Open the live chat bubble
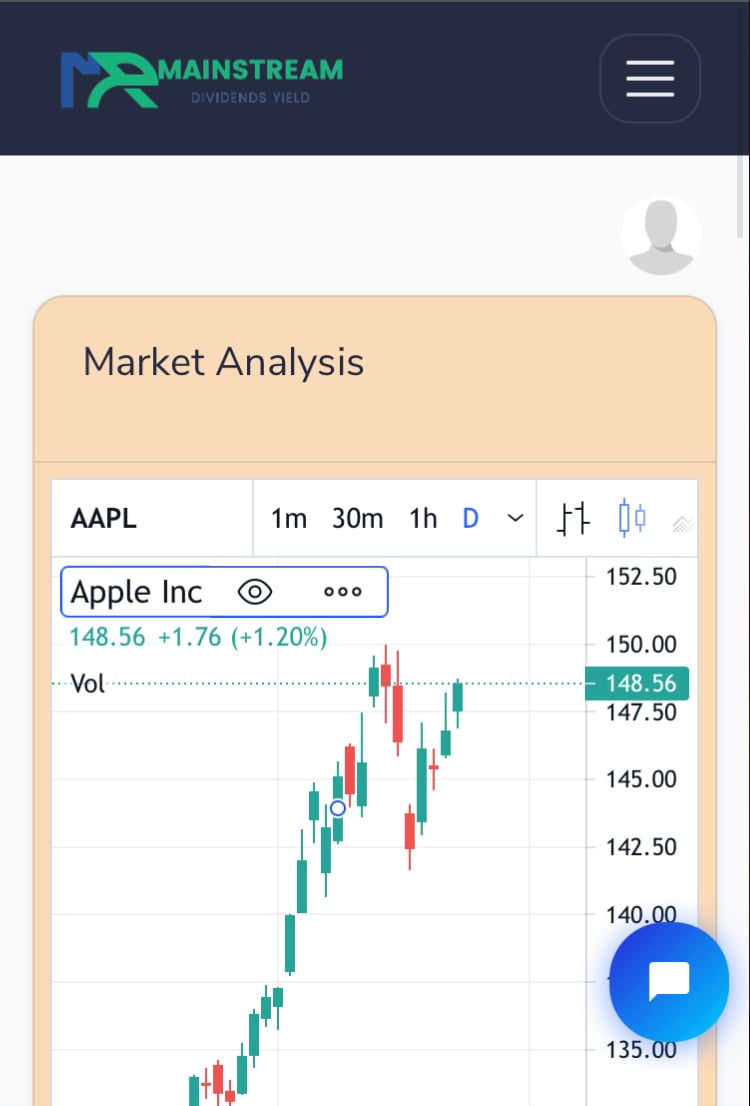Viewport: 750px width, 1106px height. pos(669,981)
